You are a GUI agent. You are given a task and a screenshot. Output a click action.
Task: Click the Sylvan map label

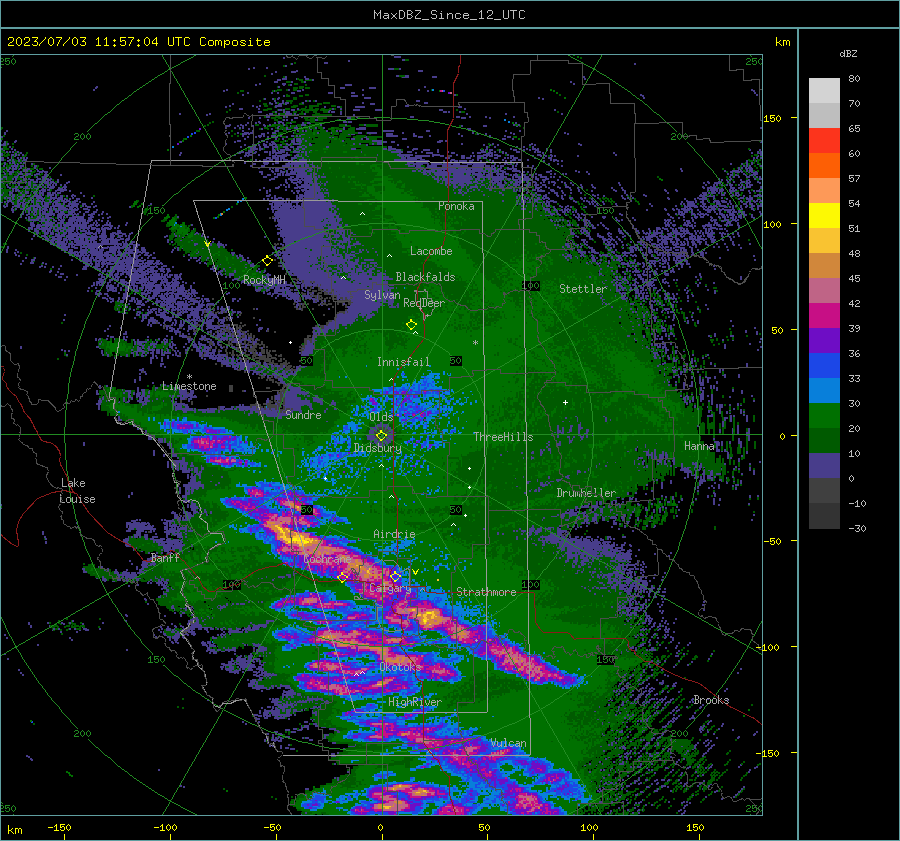pos(382,295)
